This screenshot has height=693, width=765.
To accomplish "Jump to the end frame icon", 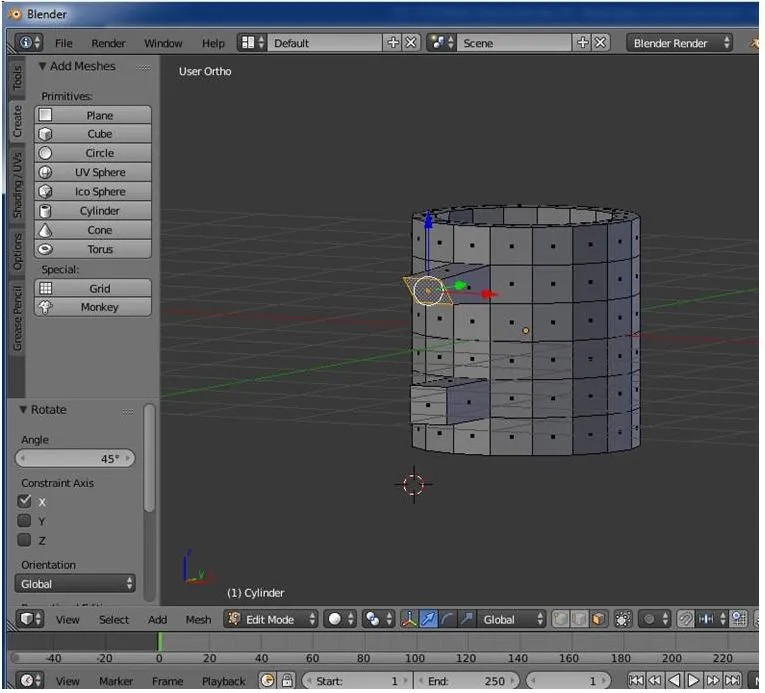I will [732, 680].
